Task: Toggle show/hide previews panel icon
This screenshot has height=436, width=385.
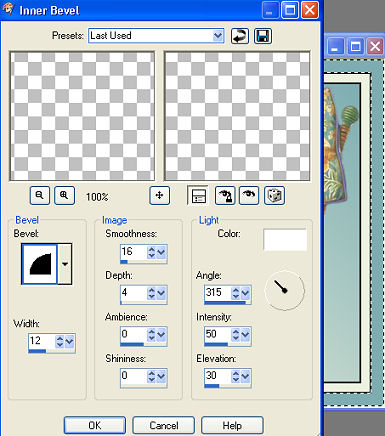Action: 198,195
